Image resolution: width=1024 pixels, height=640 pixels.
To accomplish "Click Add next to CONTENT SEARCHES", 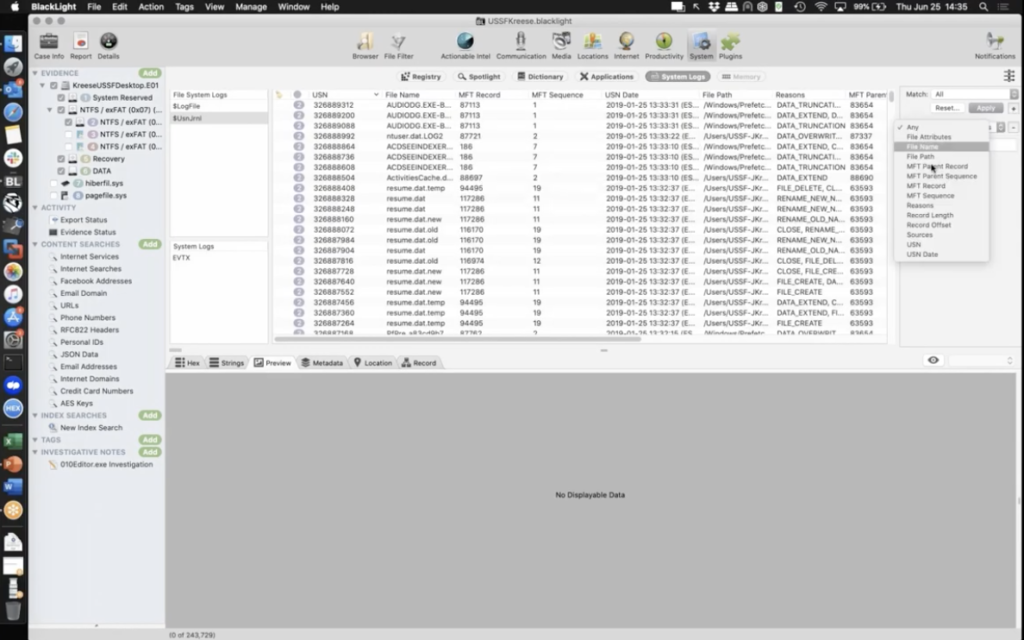I will 150,244.
